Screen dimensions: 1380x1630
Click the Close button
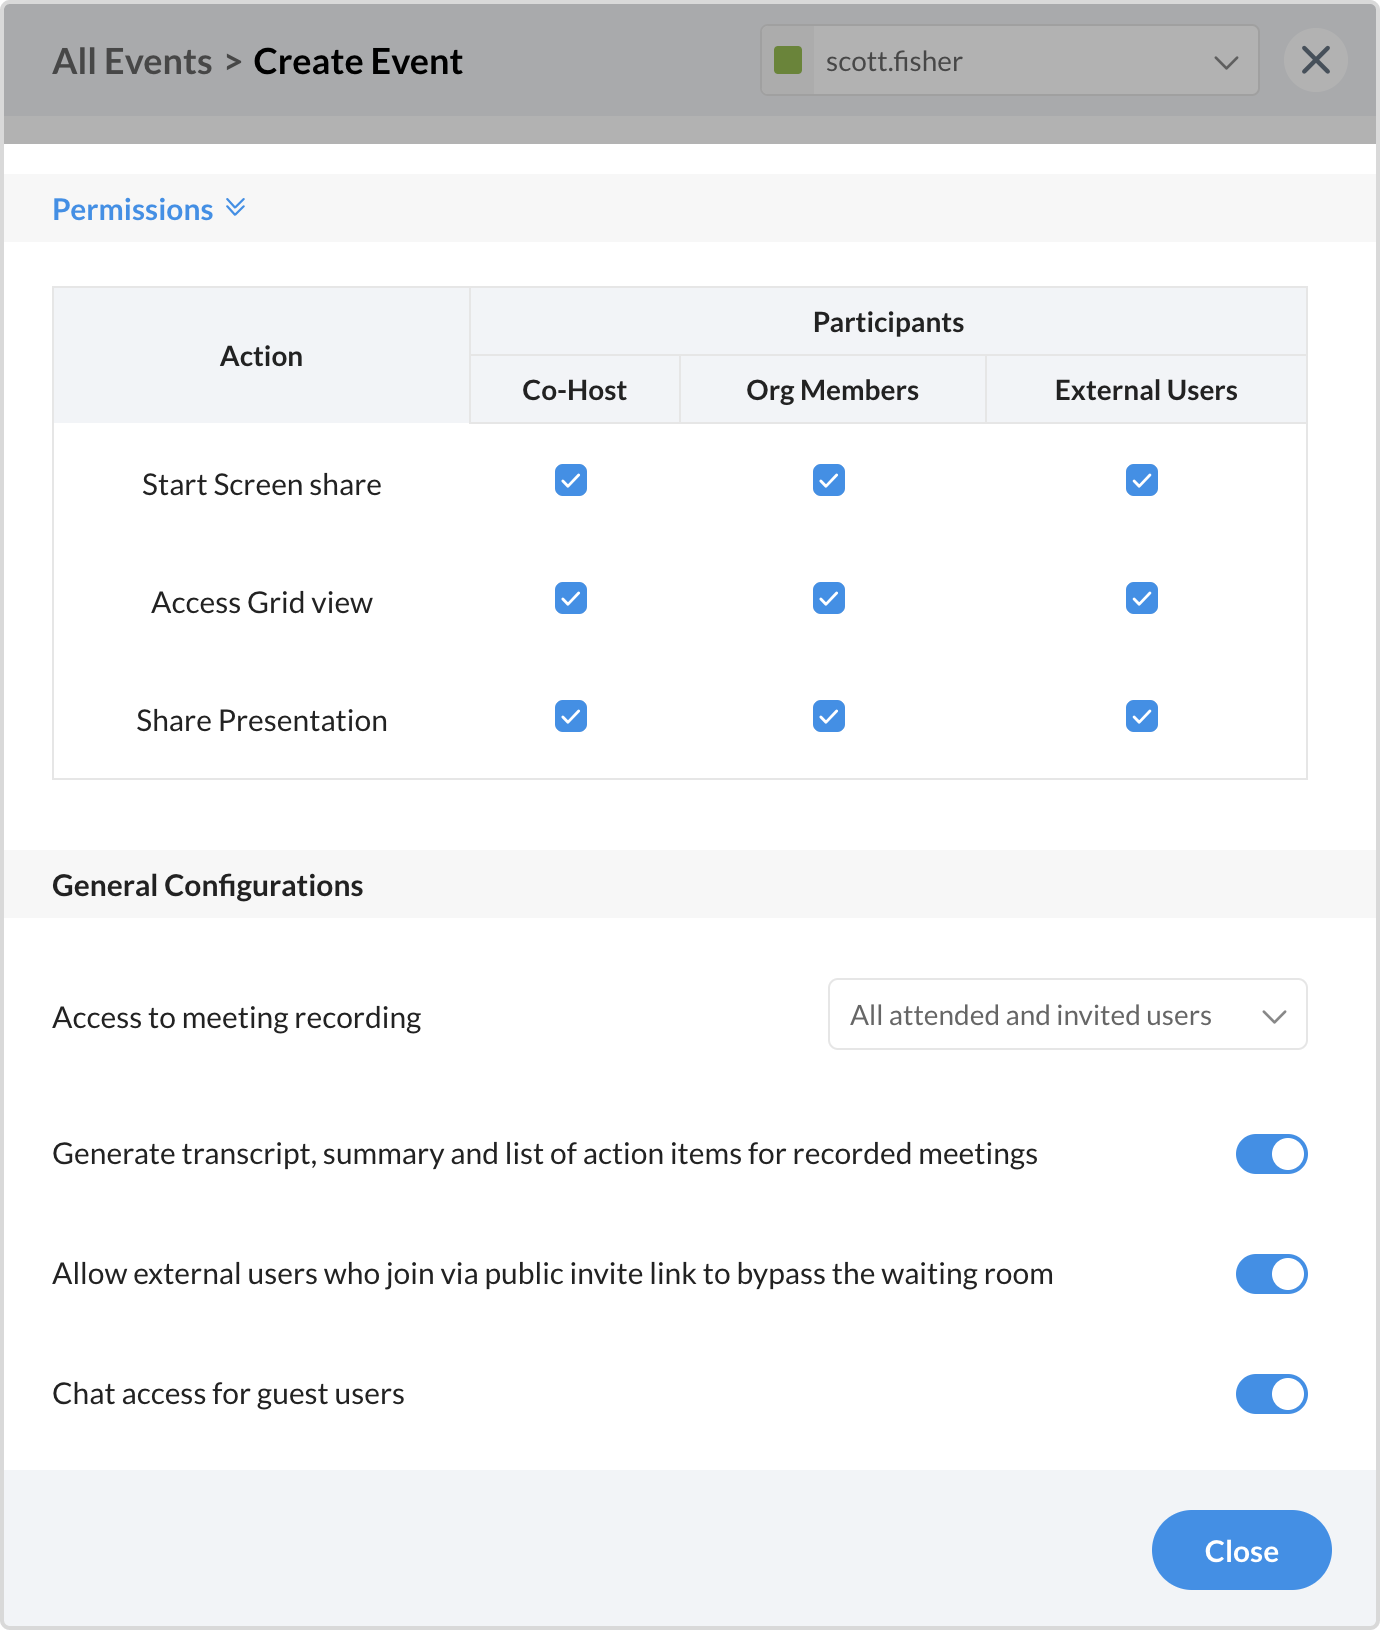(1241, 1550)
